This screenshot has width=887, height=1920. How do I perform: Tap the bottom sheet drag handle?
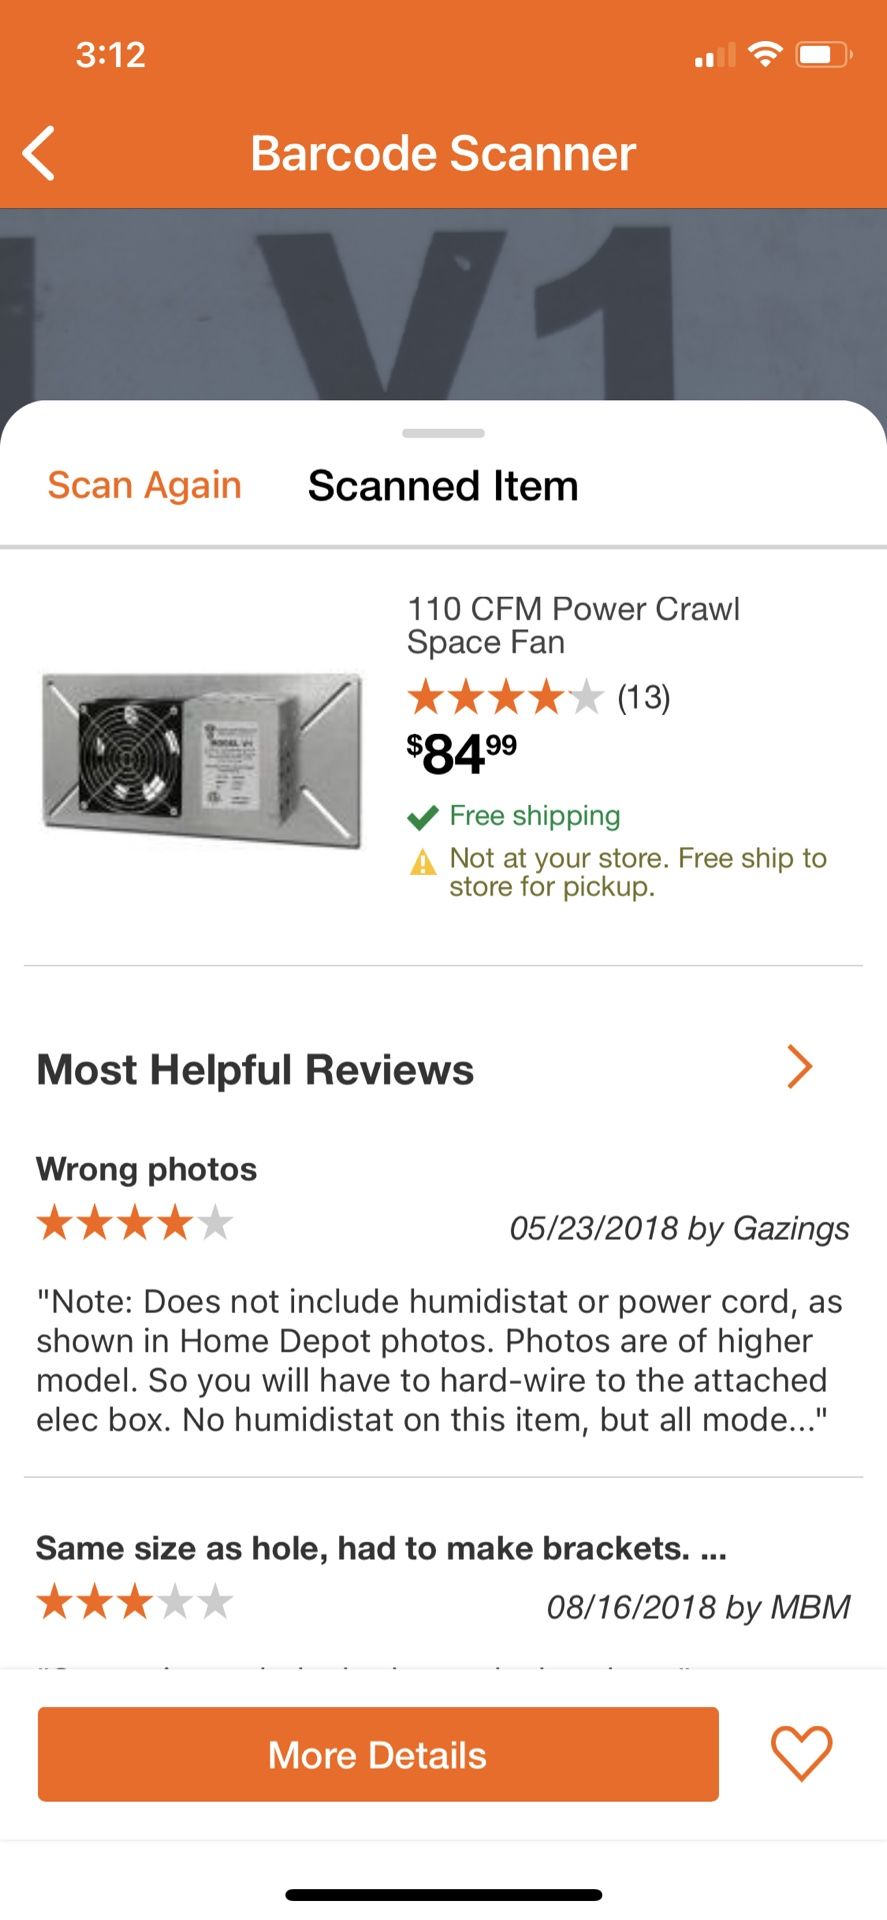[x=443, y=433]
